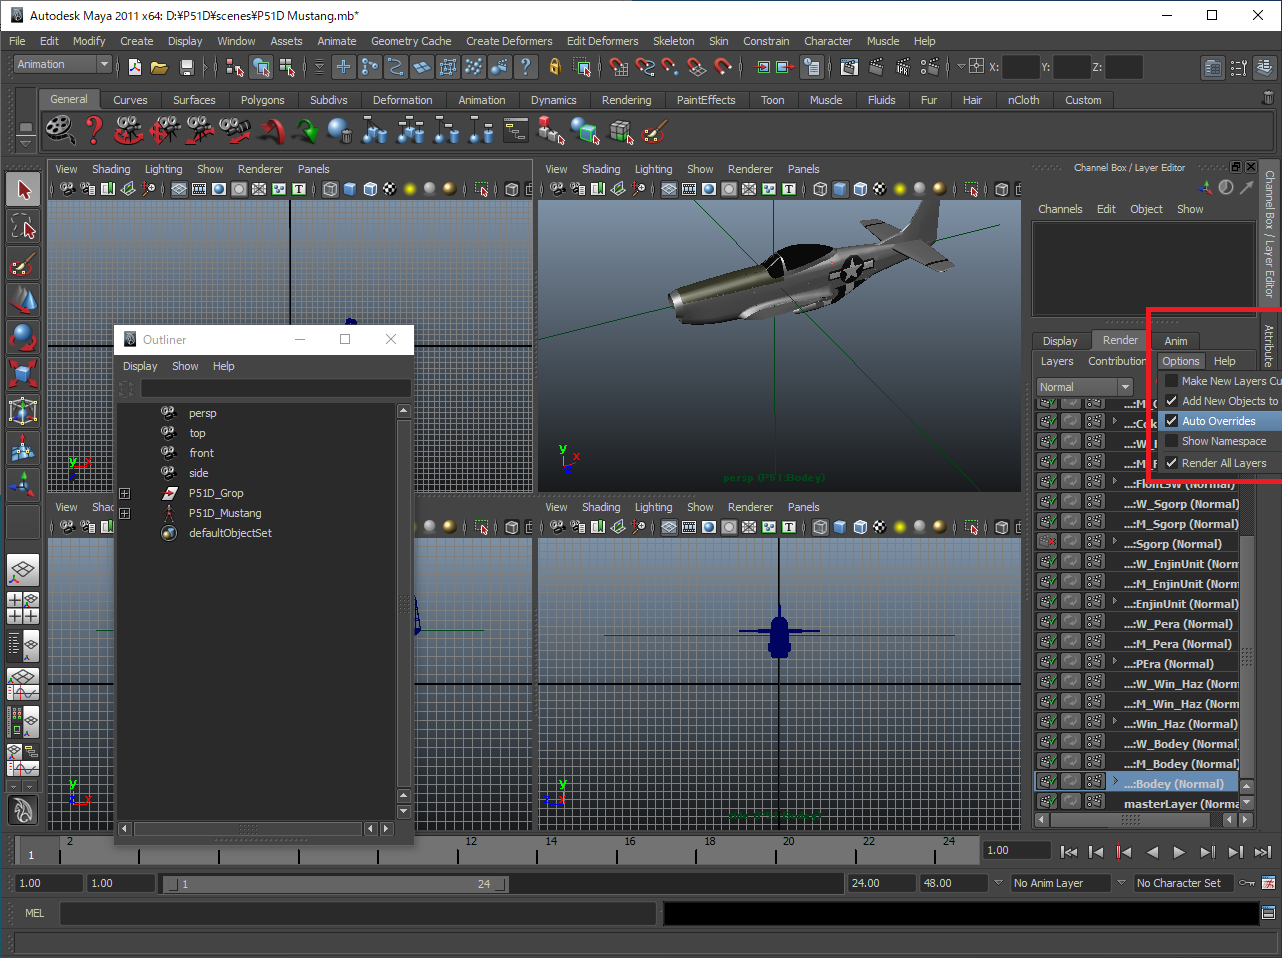Click the Open Scene folder icon
1282x958 pixels.
click(159, 67)
